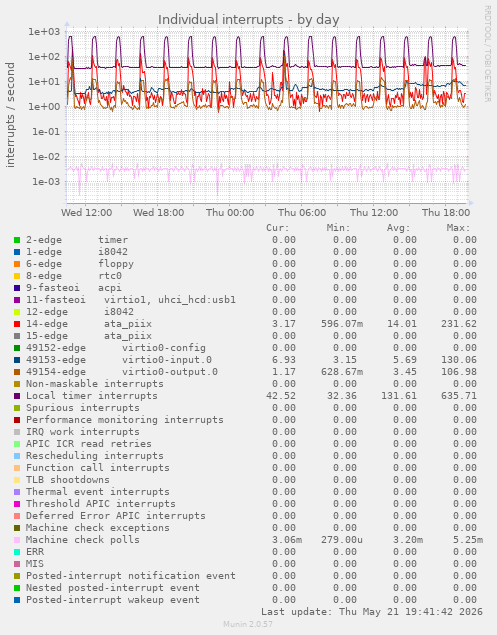Click the red 14-edge ata_piix color swatch
The image size is (497, 635).
(17, 324)
